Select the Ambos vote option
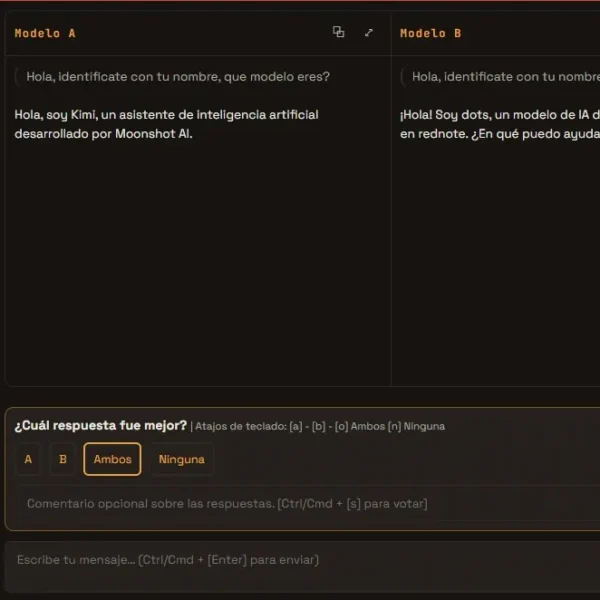The width and height of the screenshot is (600, 600). 112,459
